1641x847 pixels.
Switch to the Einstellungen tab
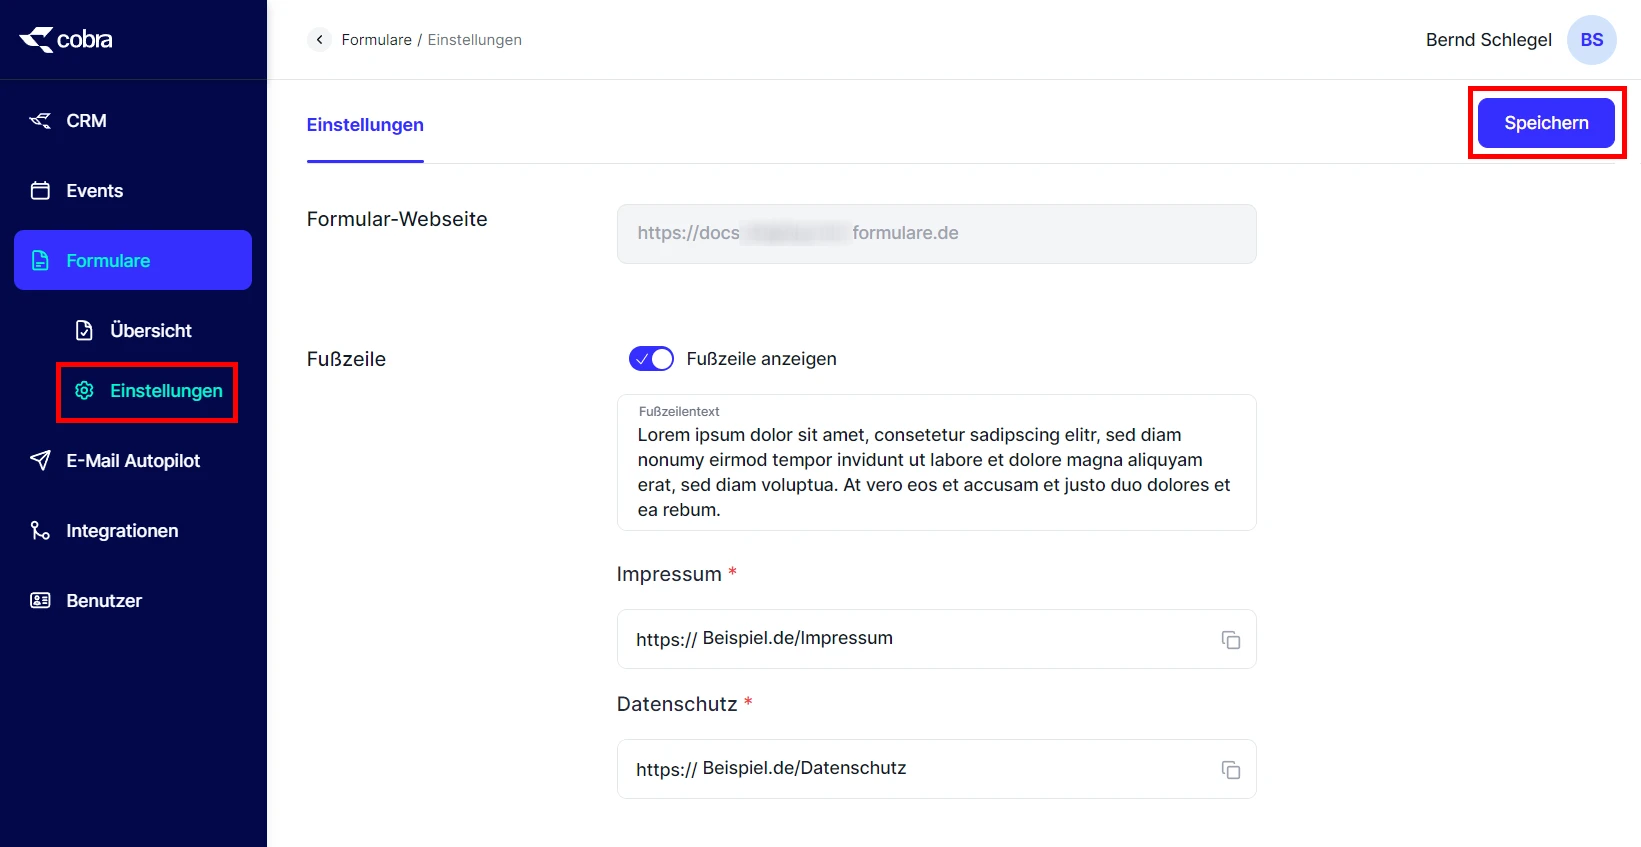tap(365, 125)
